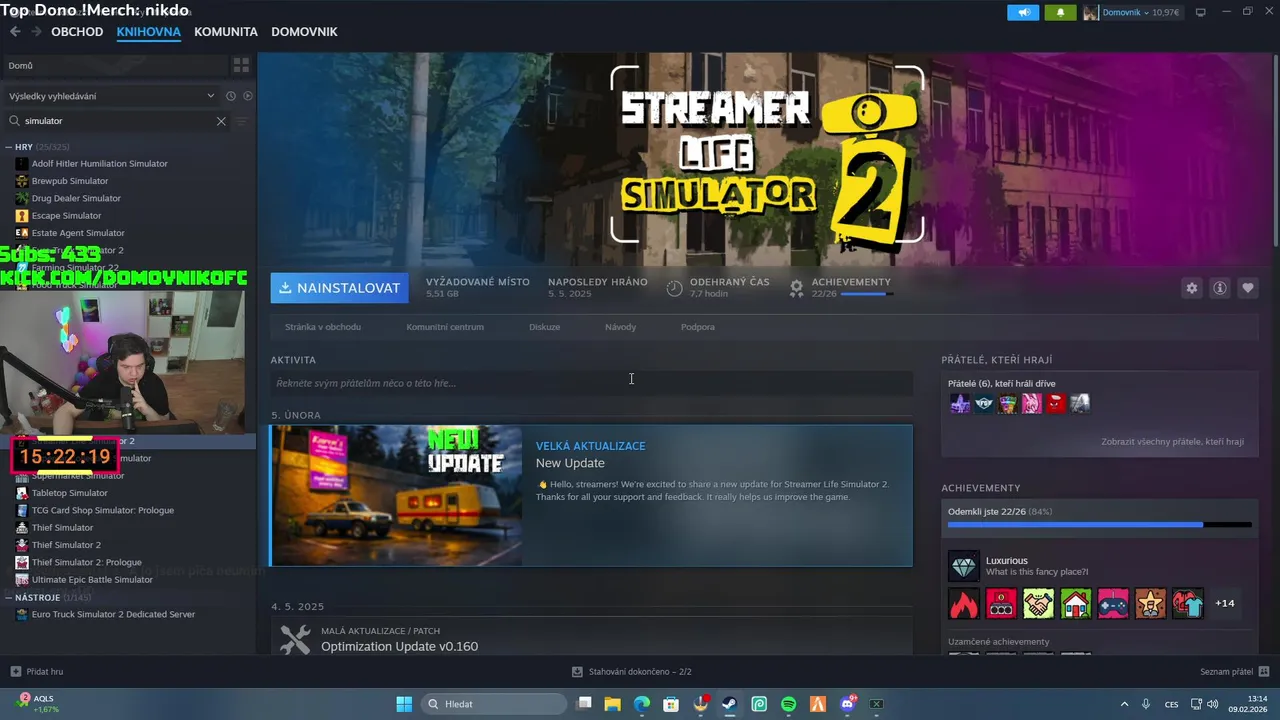The image size is (1280, 720).
Task: Select Tabletop Simulator
Action: pyautogui.click(x=69, y=493)
